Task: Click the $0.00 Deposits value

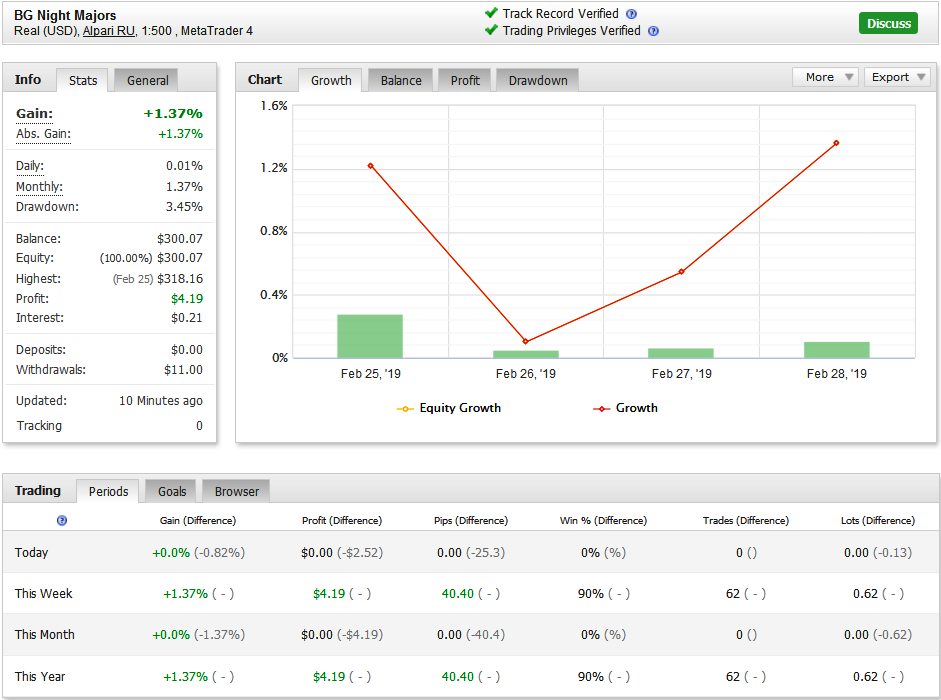Action: (187, 349)
